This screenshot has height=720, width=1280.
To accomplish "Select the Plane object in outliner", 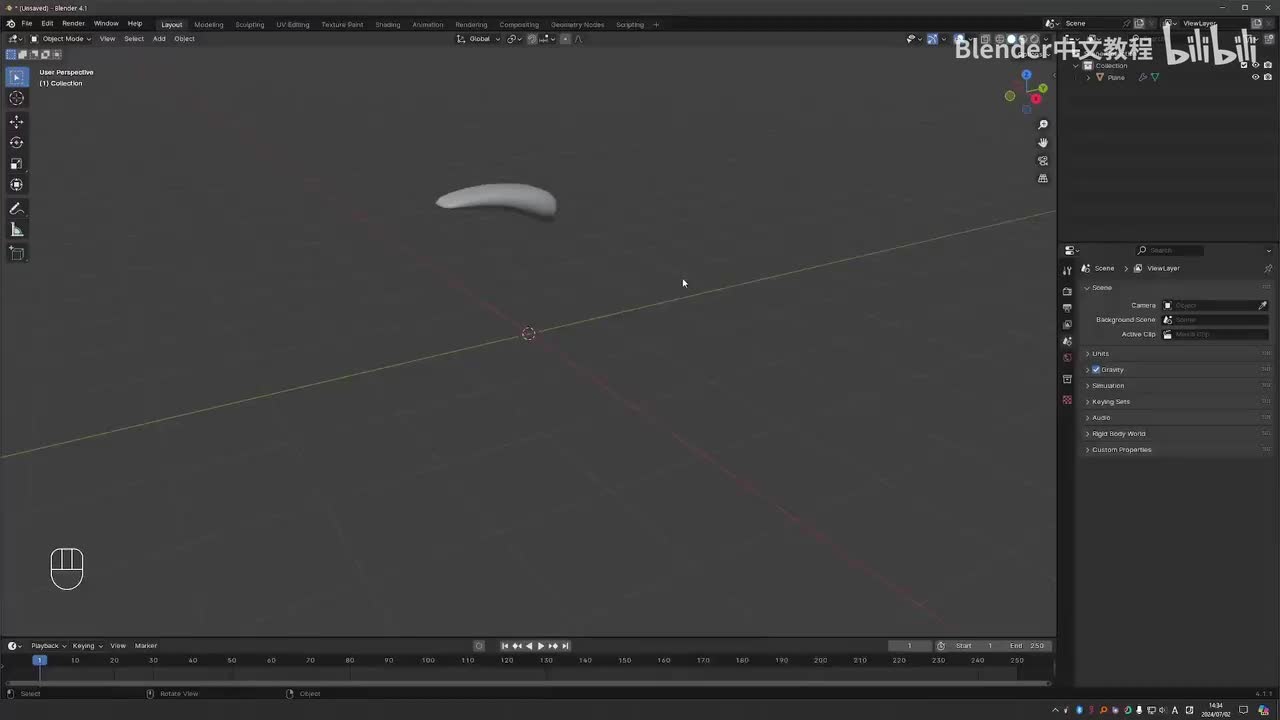I will pos(1116,77).
